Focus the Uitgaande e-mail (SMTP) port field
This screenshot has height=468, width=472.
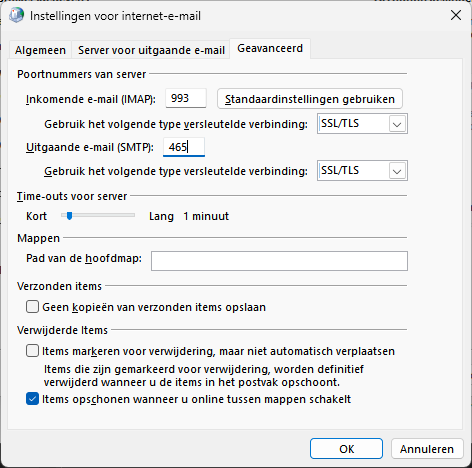(184, 147)
